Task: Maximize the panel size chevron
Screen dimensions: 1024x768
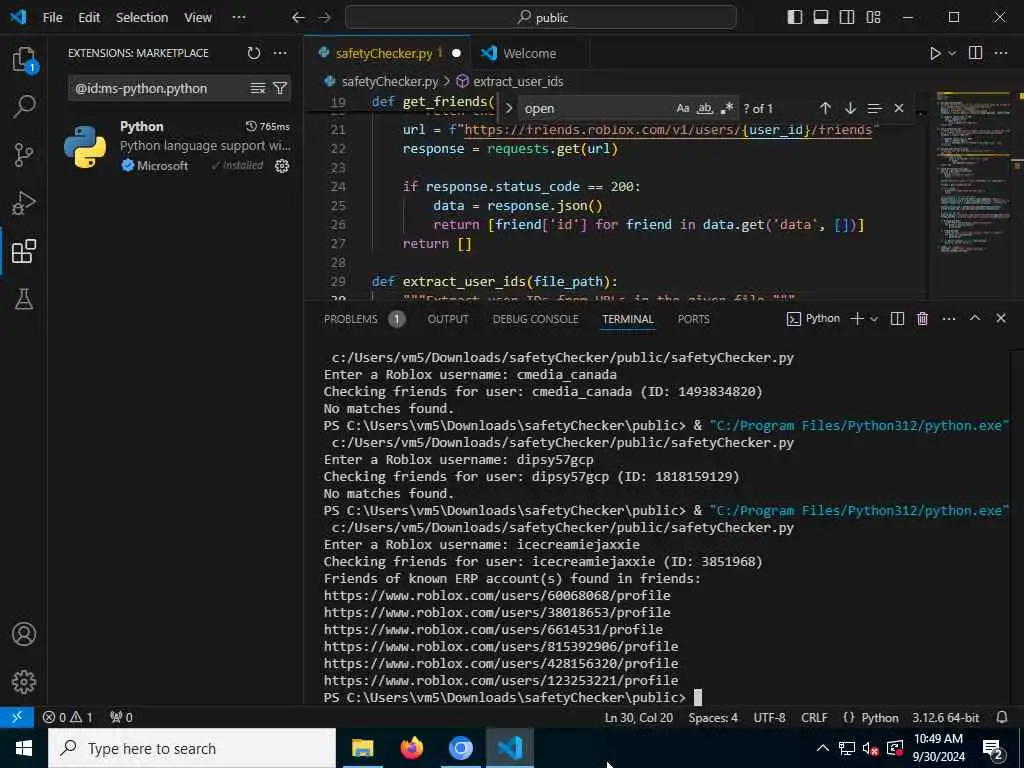Action: [x=975, y=318]
